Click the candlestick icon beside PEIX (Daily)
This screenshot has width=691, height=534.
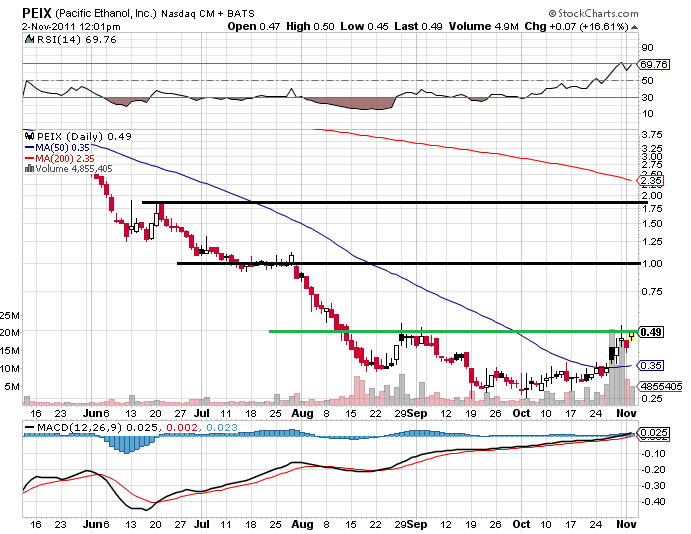[x=30, y=136]
